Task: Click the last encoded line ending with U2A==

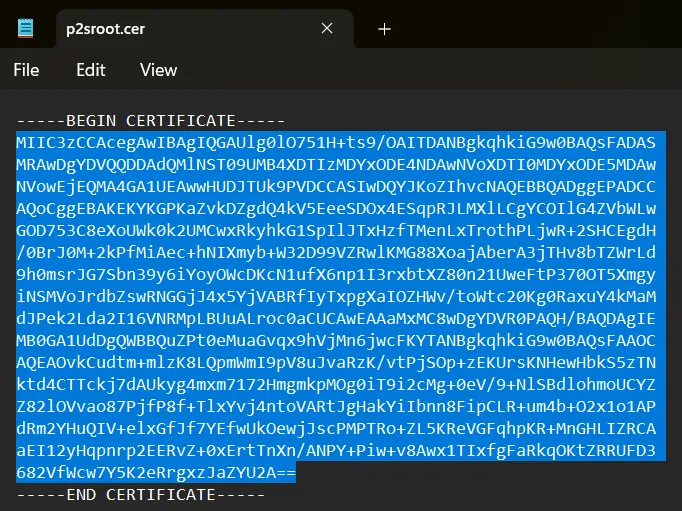Action: tap(156, 472)
